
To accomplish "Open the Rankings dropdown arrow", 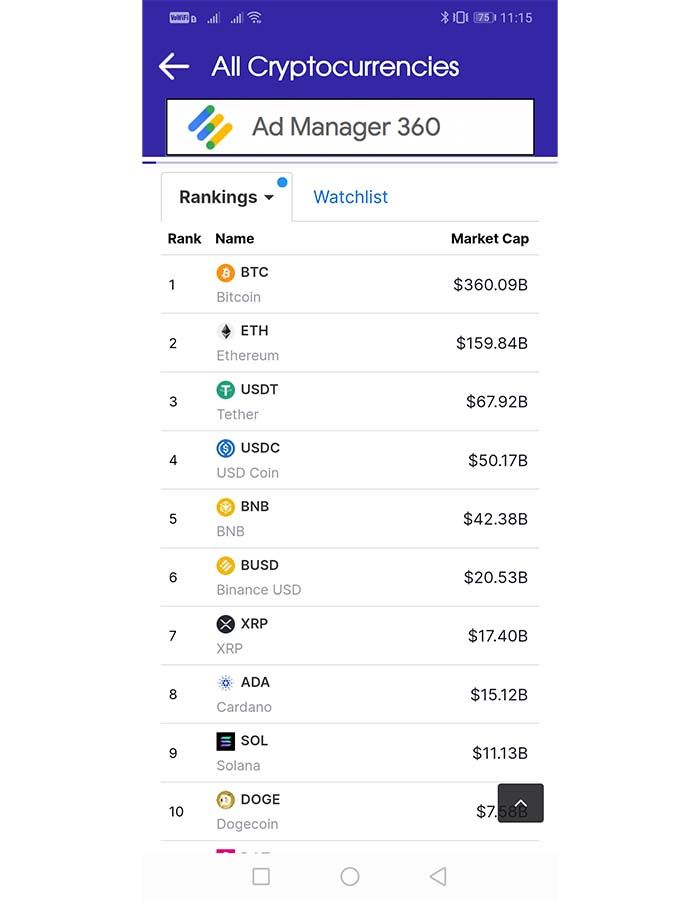I will [269, 197].
